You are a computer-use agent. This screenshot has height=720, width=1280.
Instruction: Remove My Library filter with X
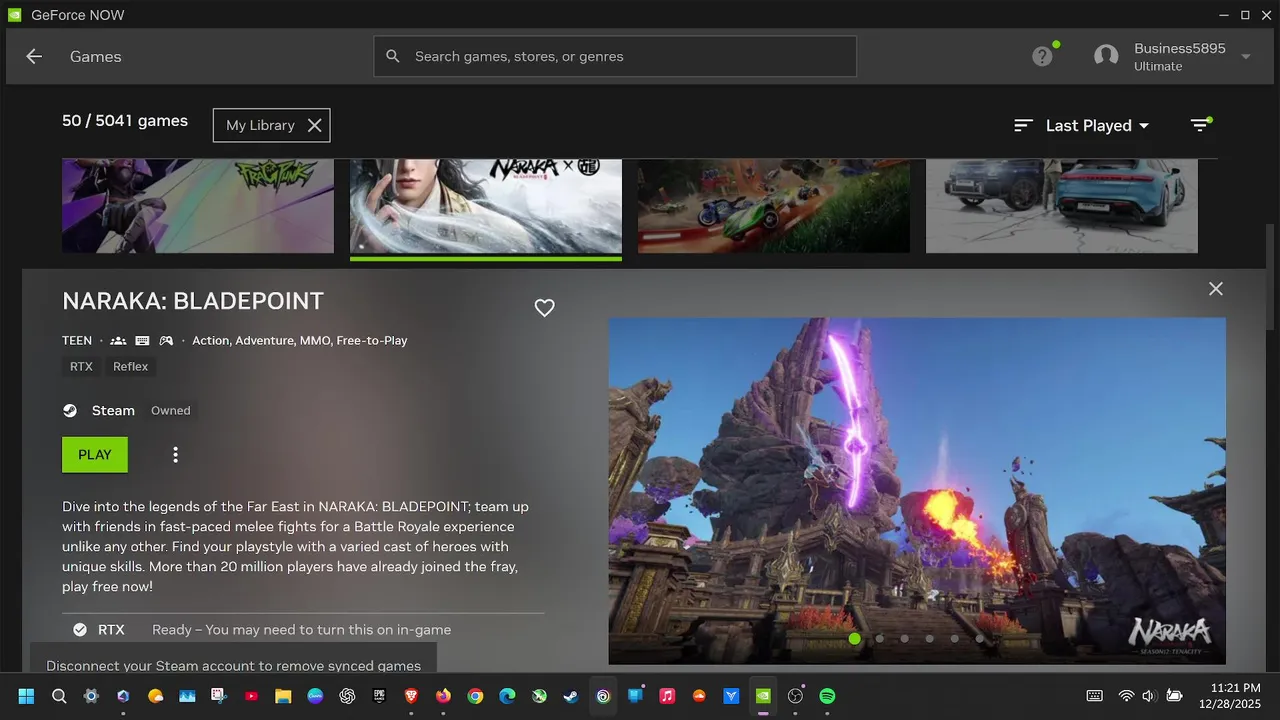pos(314,125)
